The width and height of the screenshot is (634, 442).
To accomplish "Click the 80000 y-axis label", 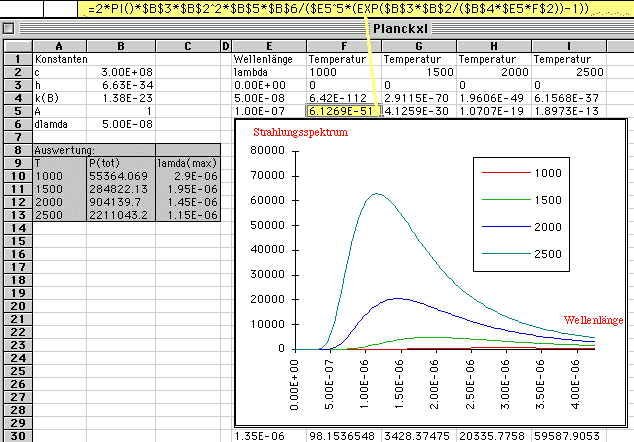I will [x=267, y=150].
